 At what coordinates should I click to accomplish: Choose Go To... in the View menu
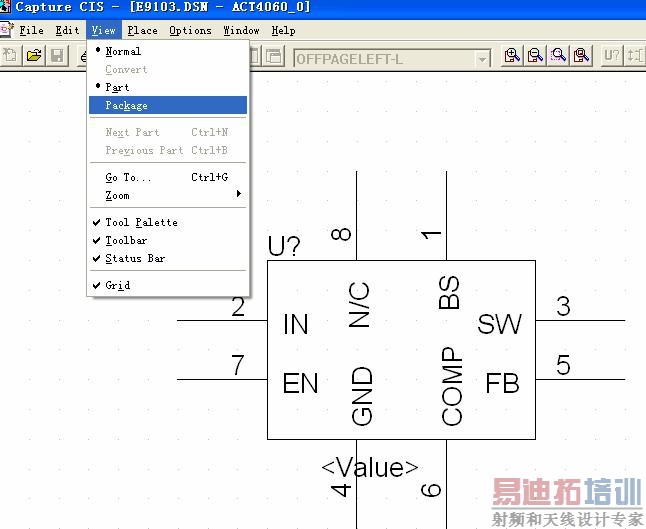click(x=168, y=178)
